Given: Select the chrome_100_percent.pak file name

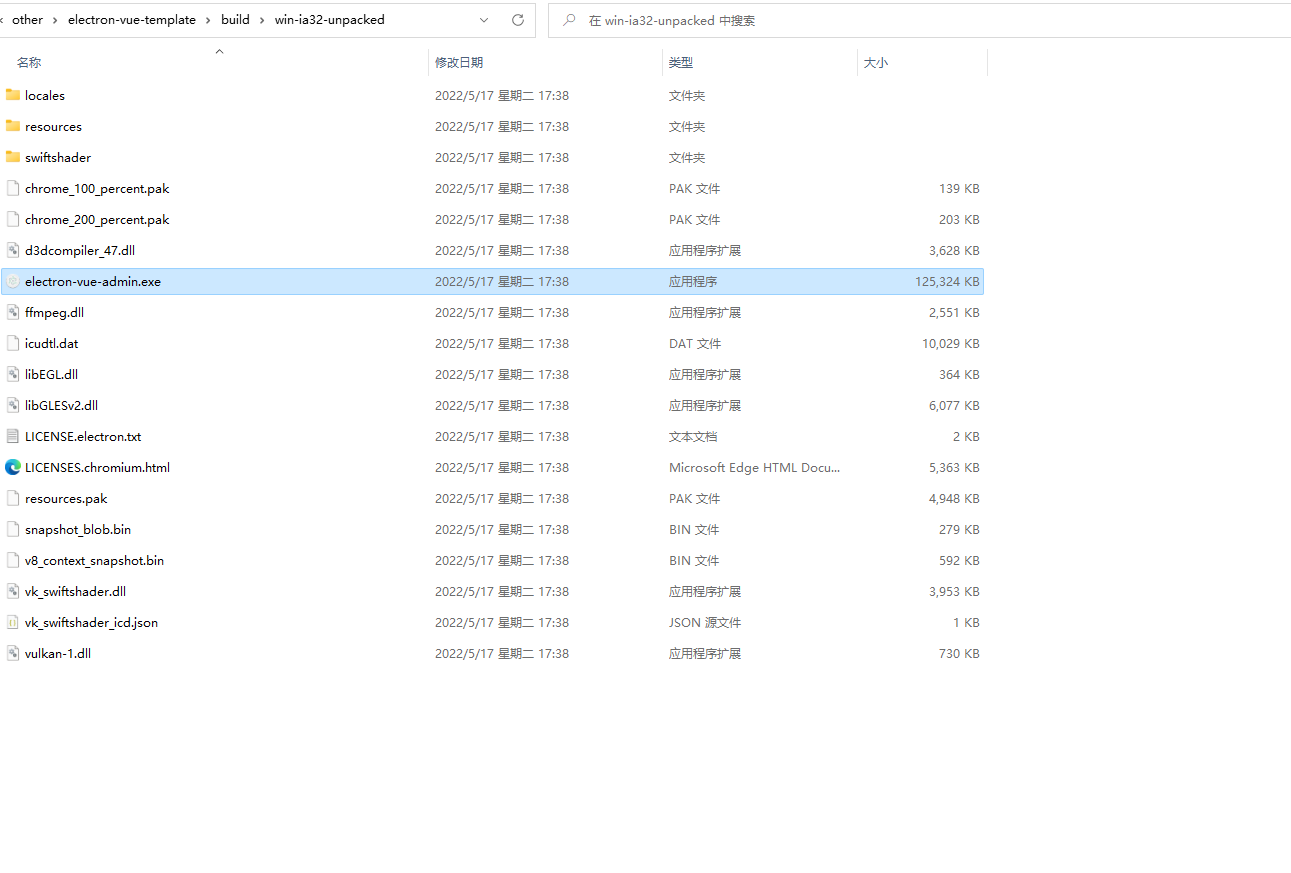Looking at the screenshot, I should (97, 189).
